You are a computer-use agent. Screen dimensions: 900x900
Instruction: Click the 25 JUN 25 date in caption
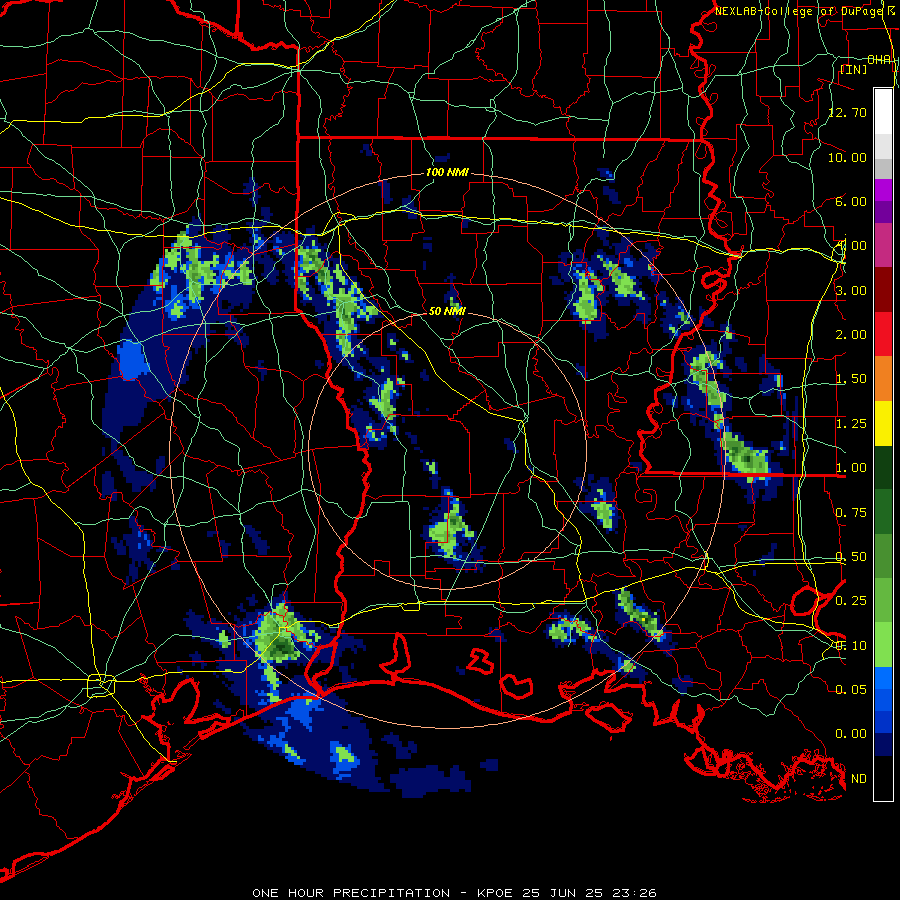pyautogui.click(x=563, y=893)
